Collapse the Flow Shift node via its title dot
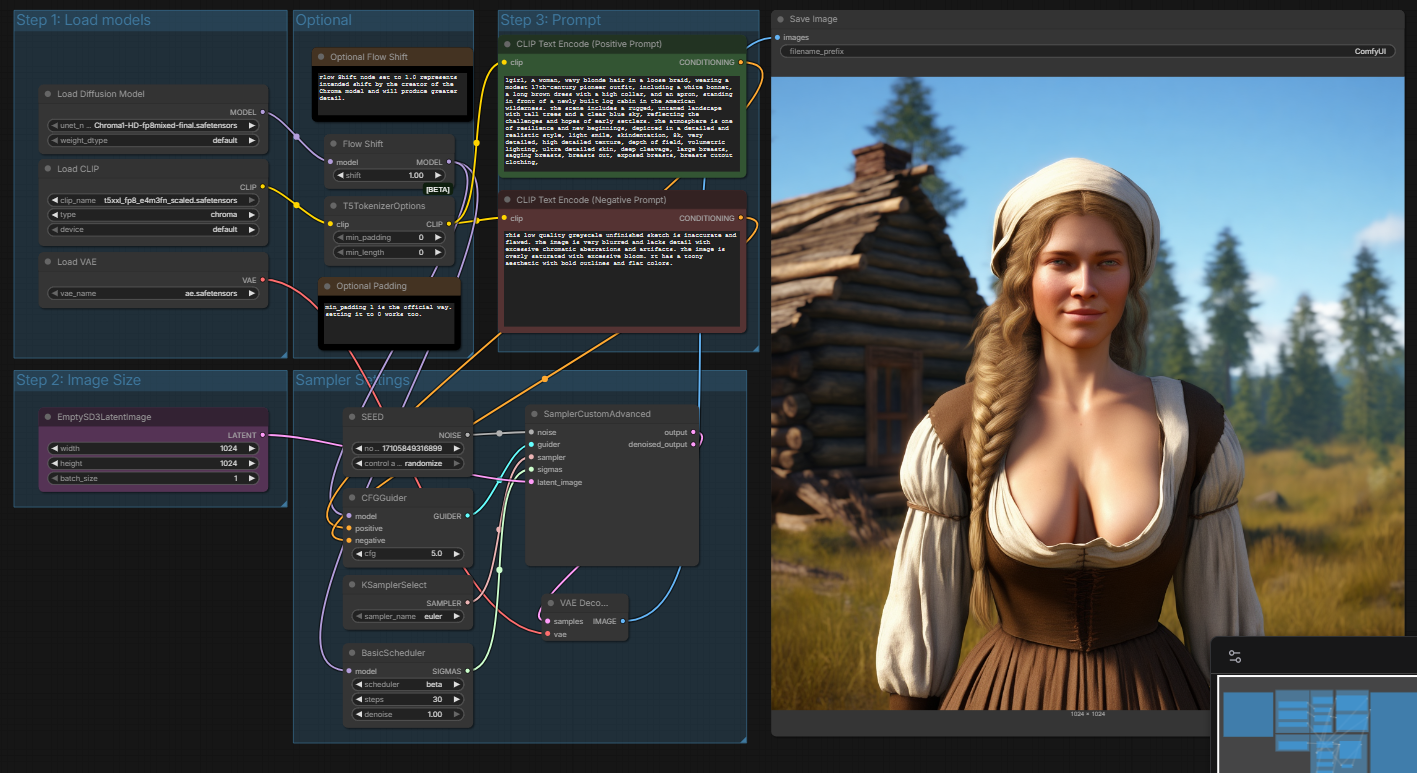1417x773 pixels. (x=333, y=144)
